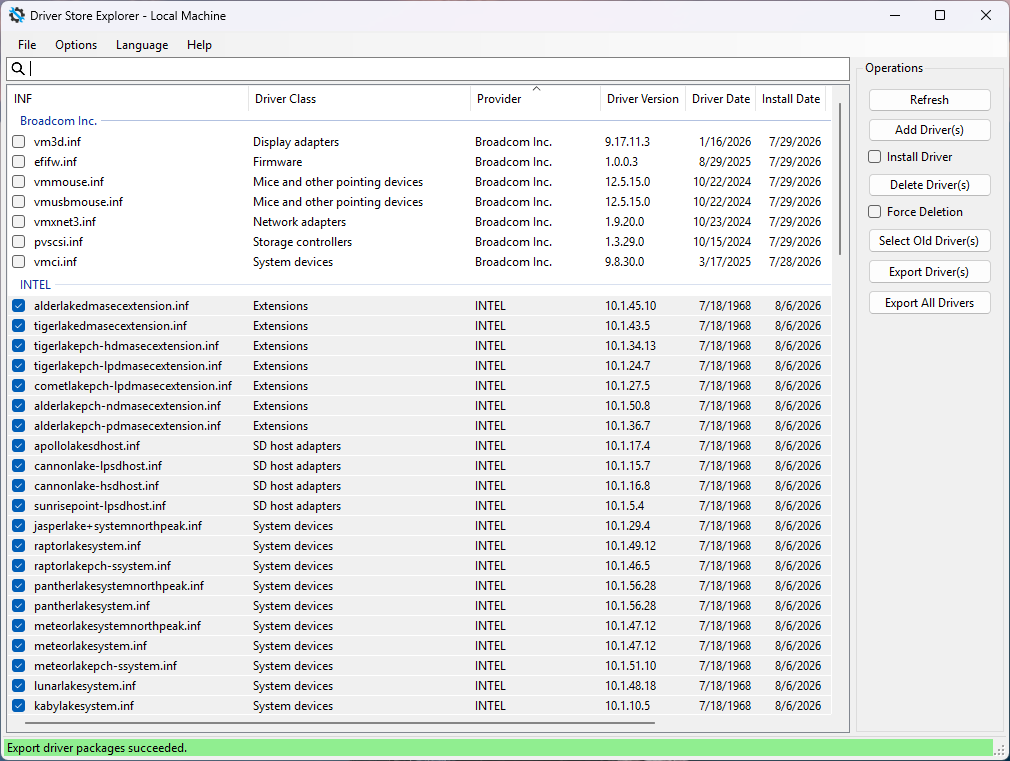The height and width of the screenshot is (761, 1010).
Task: Collapse the Broadcom Inc. group header
Action: (58, 120)
